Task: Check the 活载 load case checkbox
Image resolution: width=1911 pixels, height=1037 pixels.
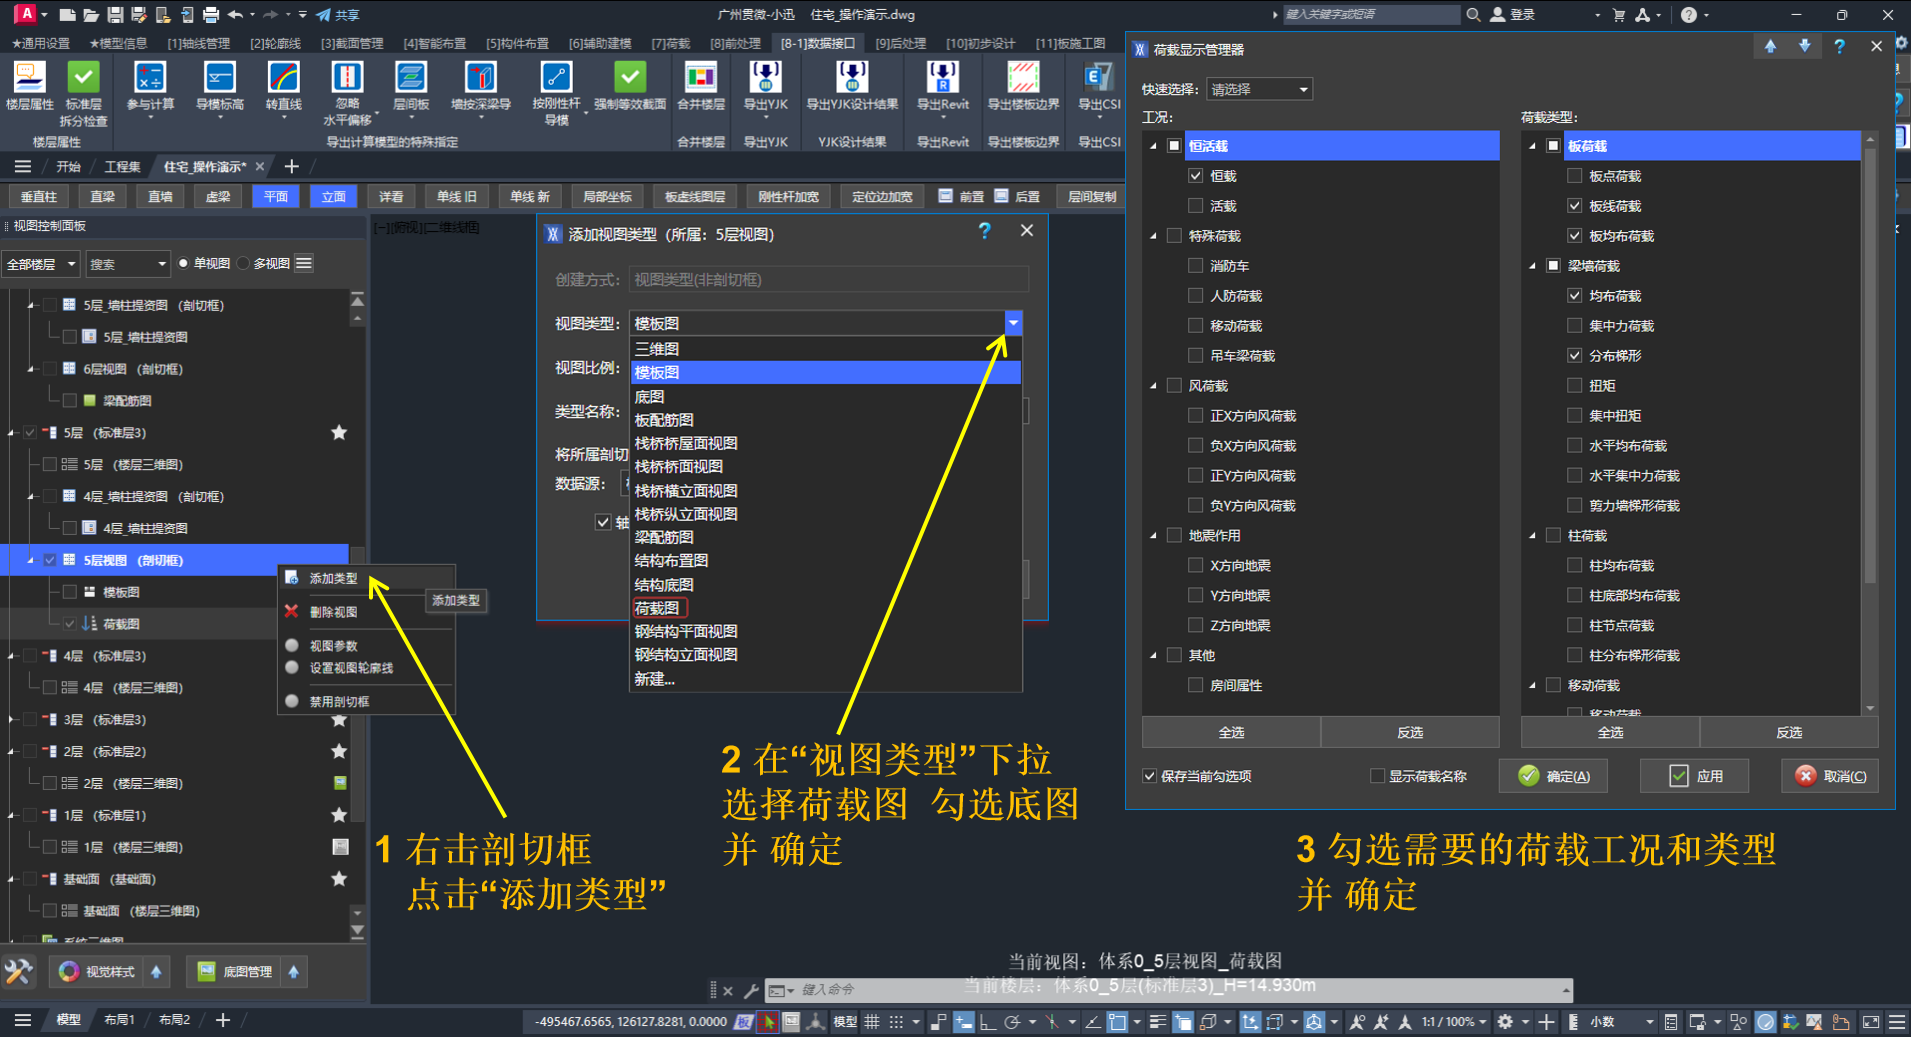Action: tap(1195, 206)
